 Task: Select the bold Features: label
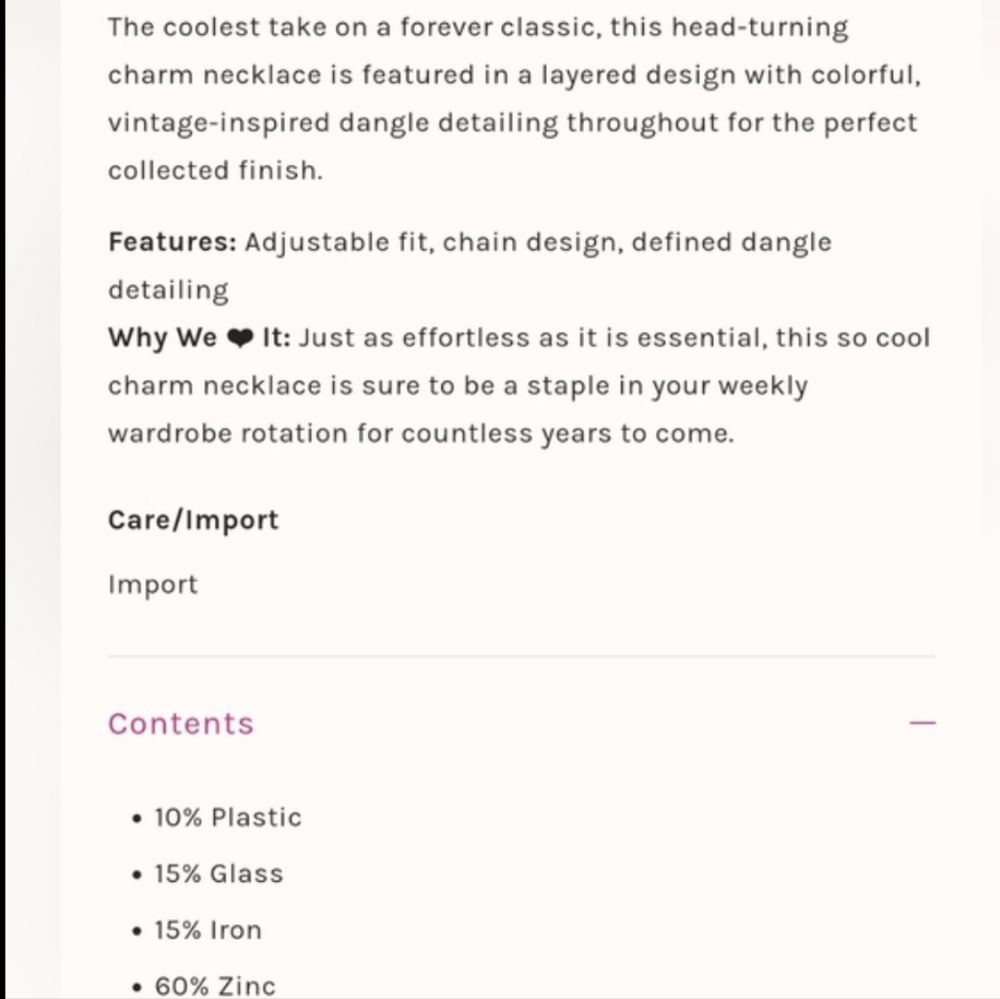point(172,242)
